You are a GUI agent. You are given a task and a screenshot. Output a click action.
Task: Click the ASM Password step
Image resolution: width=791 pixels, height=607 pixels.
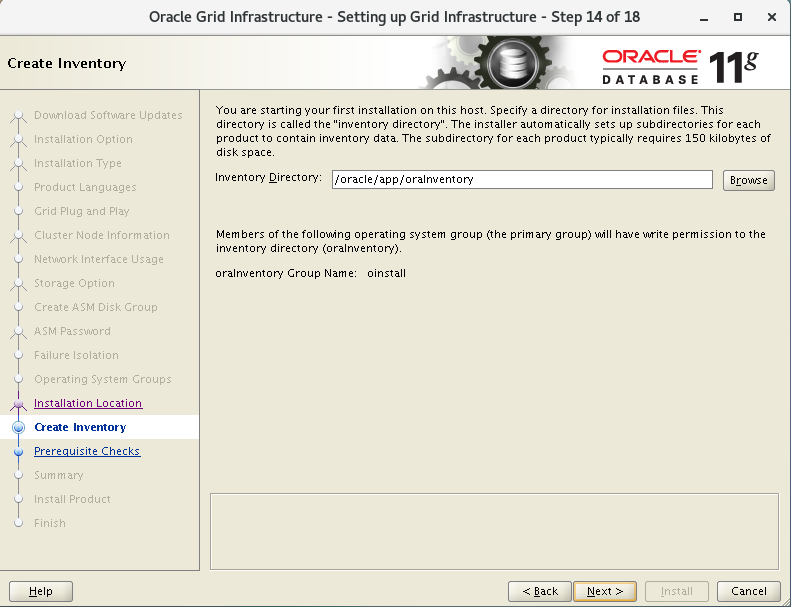pyautogui.click(x=72, y=331)
